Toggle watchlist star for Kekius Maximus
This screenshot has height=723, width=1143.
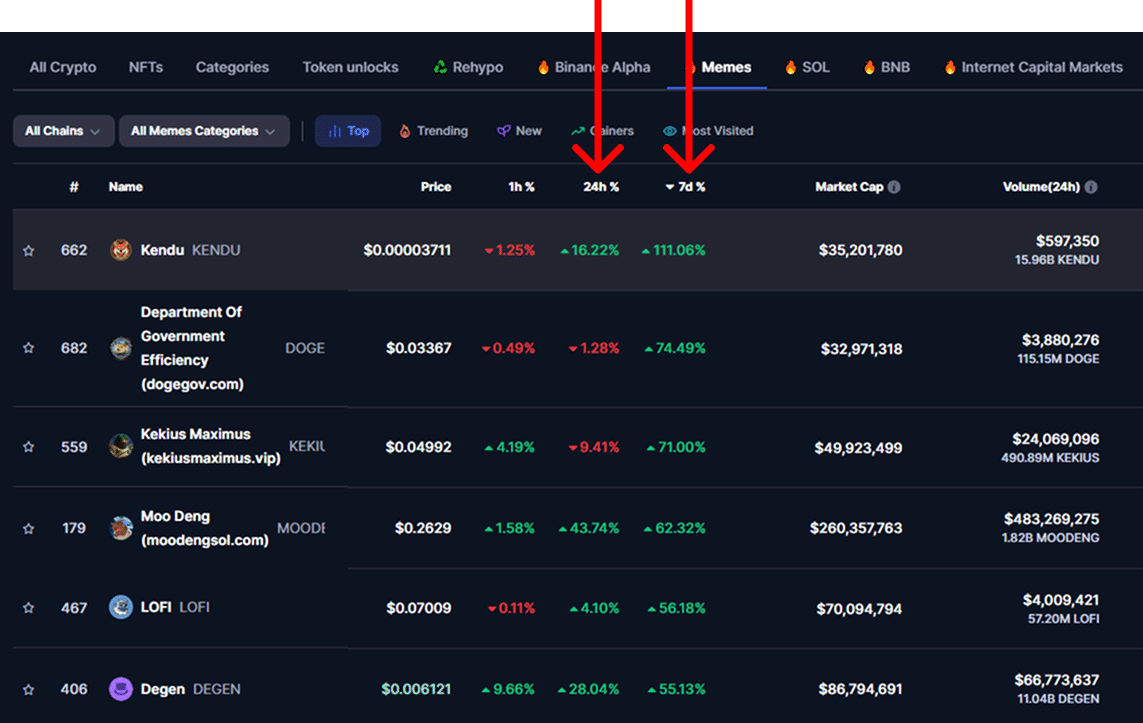click(x=28, y=447)
